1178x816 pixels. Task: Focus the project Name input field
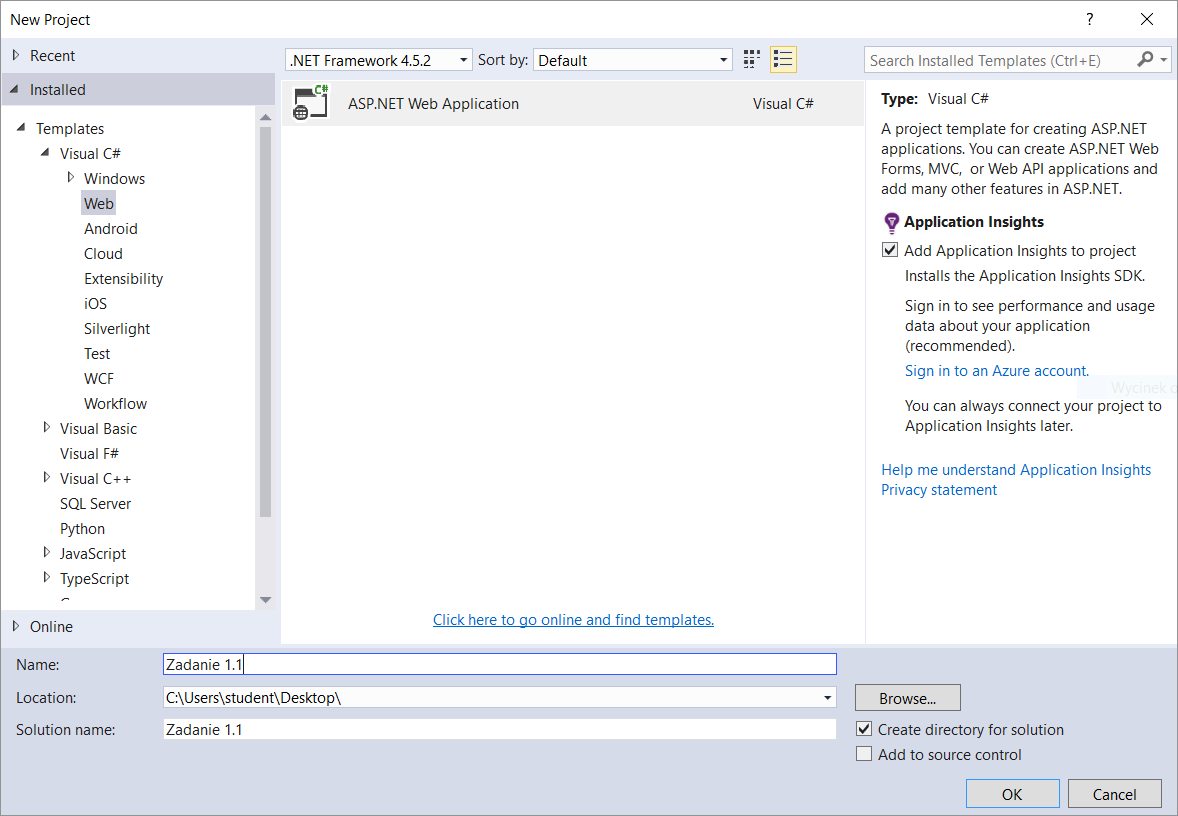[500, 664]
